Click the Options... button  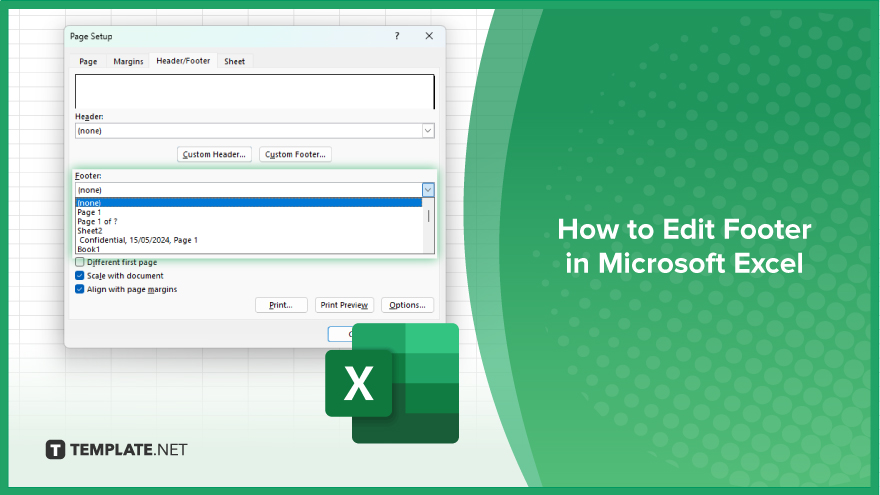pyautogui.click(x=407, y=305)
